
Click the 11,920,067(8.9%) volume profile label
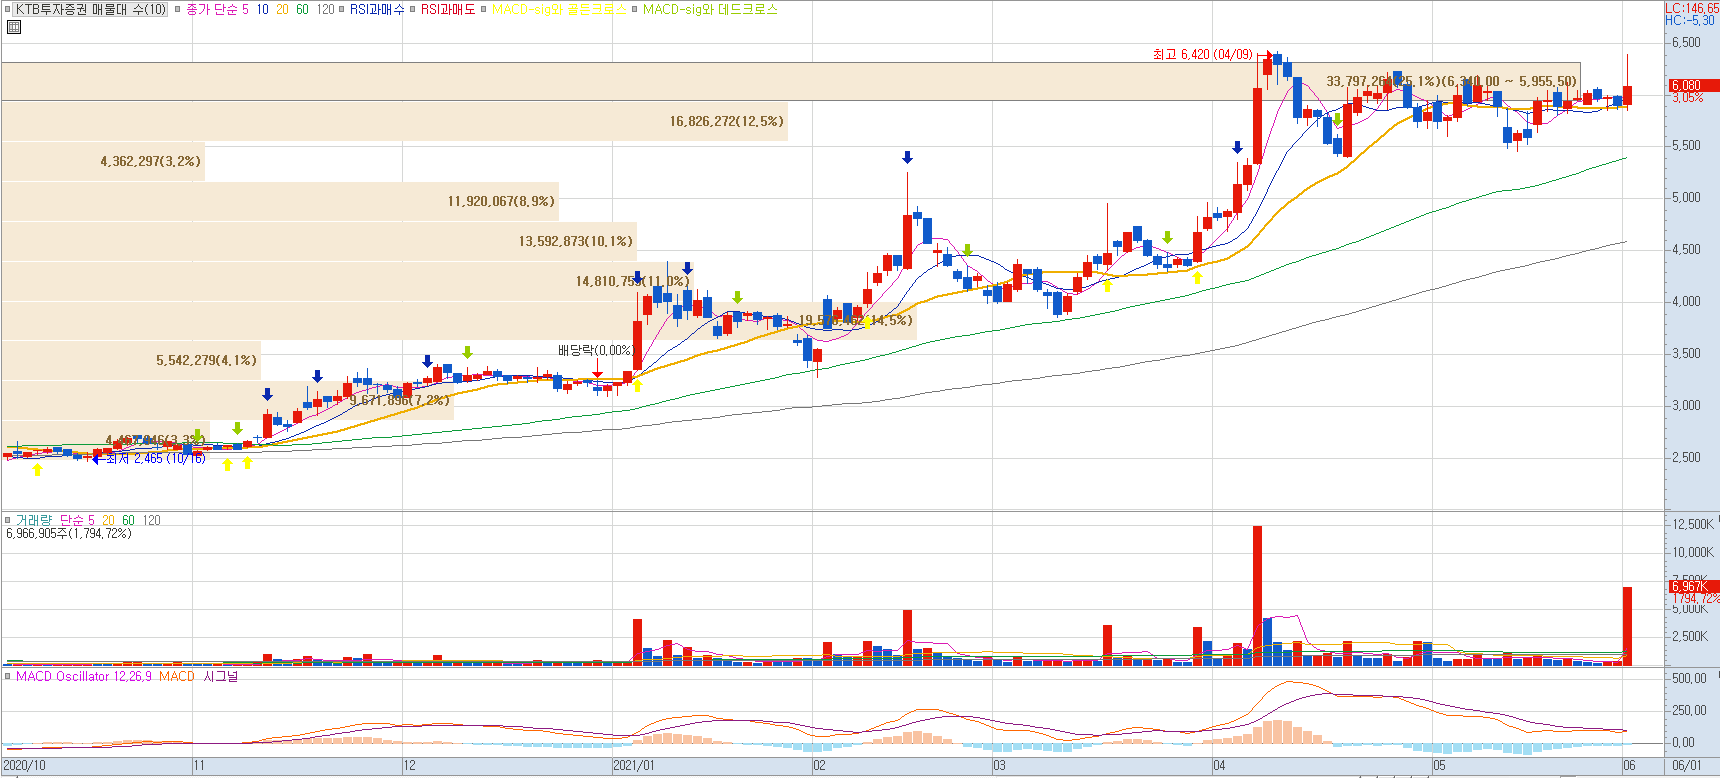tap(501, 201)
